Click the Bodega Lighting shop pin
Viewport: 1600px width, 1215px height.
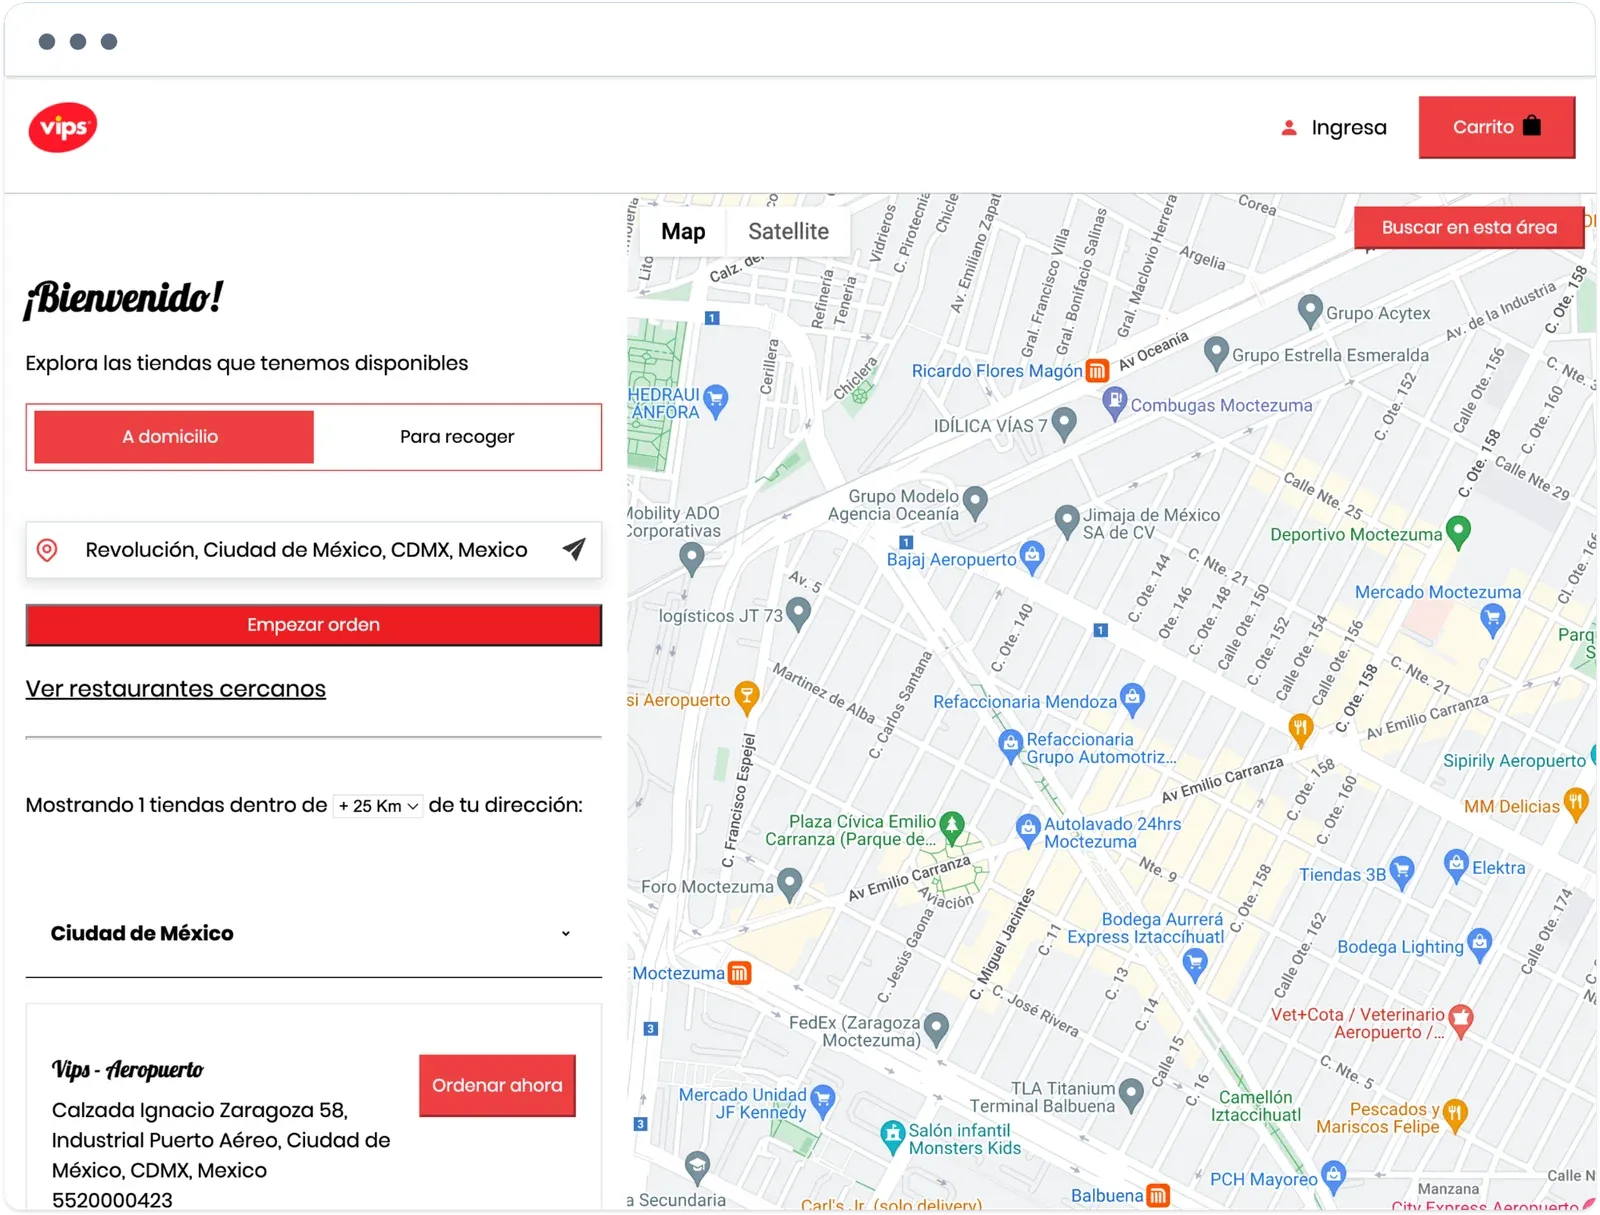pos(1480,944)
